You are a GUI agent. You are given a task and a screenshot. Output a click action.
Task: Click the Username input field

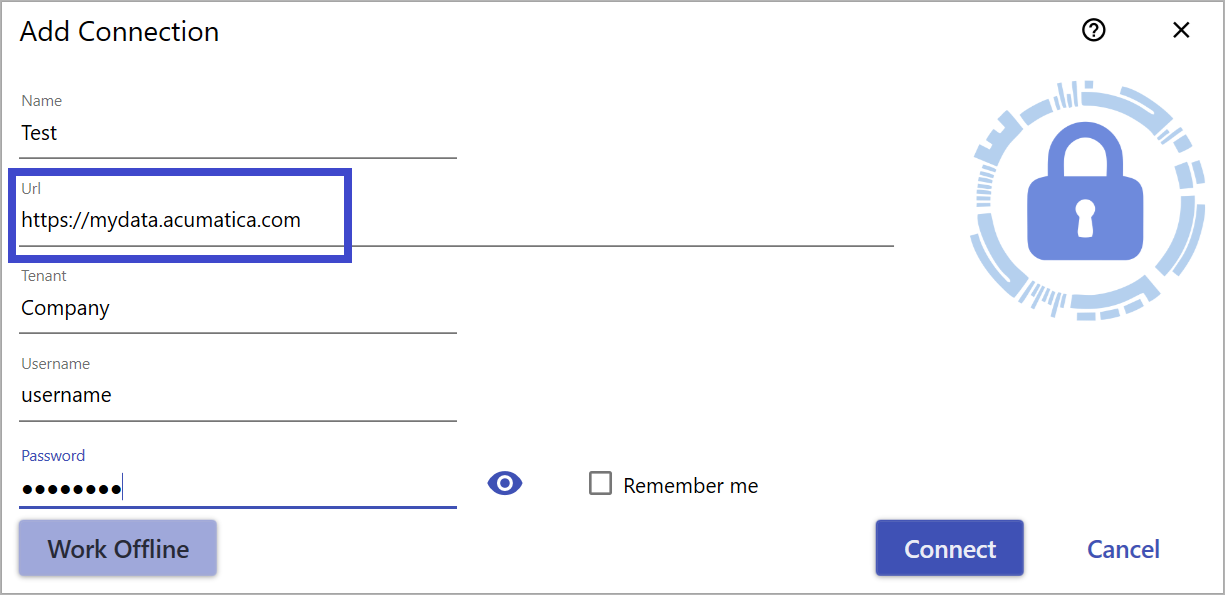pos(238,395)
